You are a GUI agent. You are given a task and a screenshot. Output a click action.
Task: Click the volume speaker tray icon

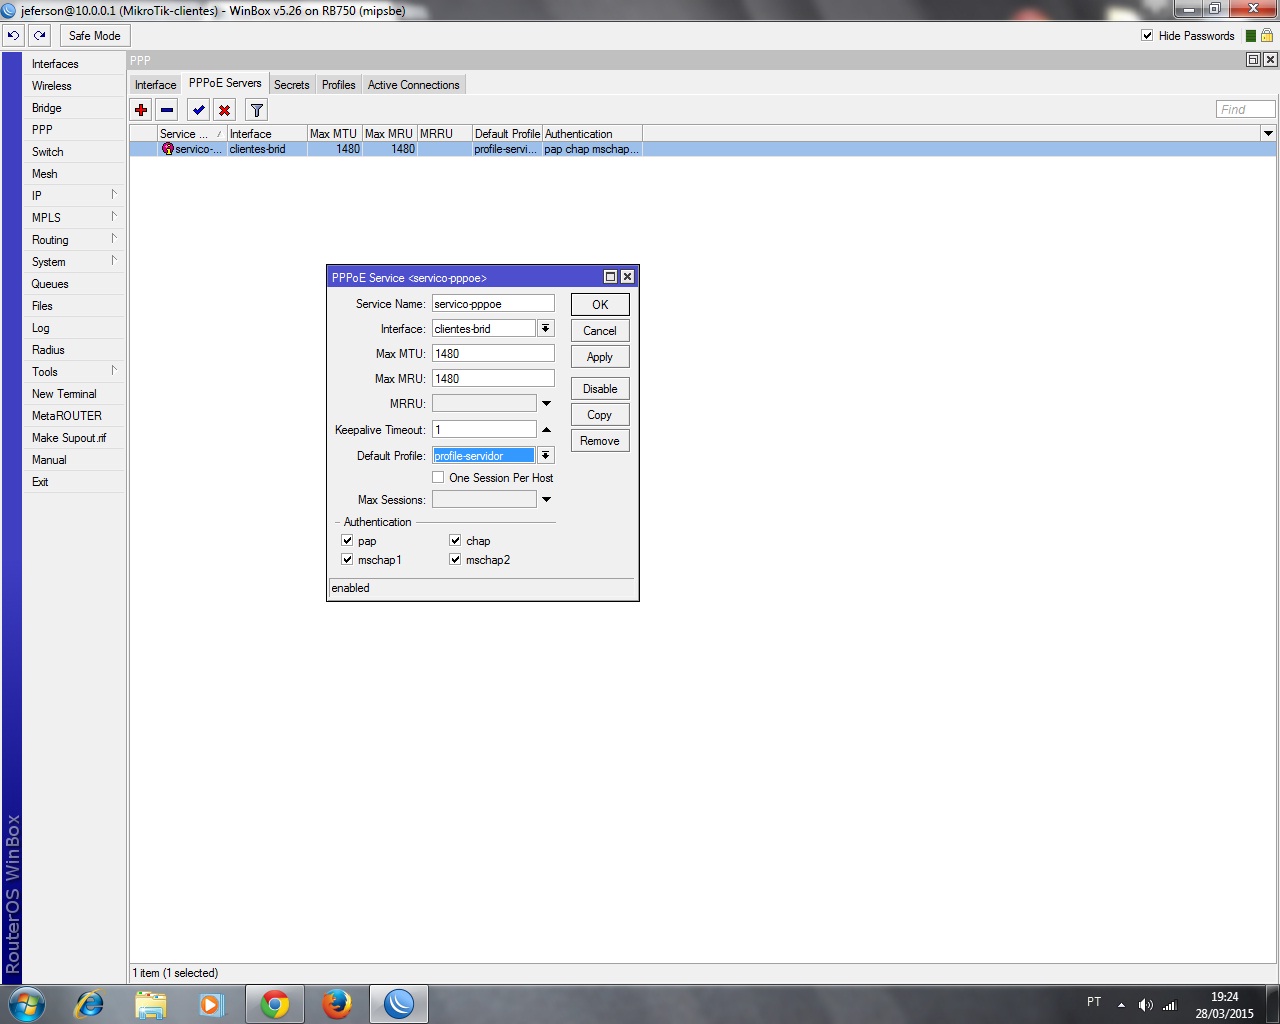1146,1005
